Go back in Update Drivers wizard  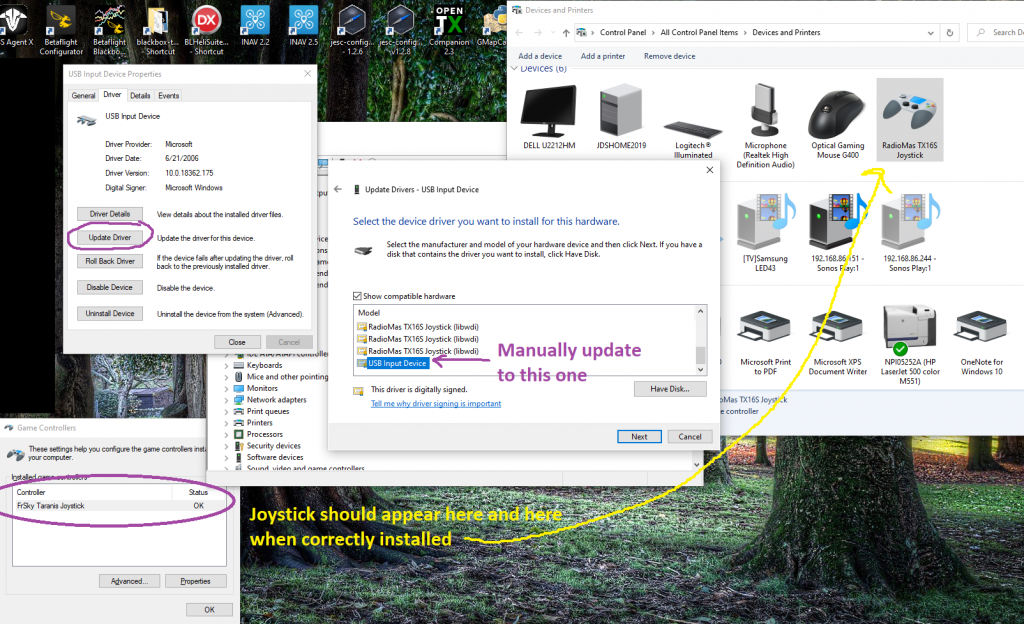tap(338, 189)
